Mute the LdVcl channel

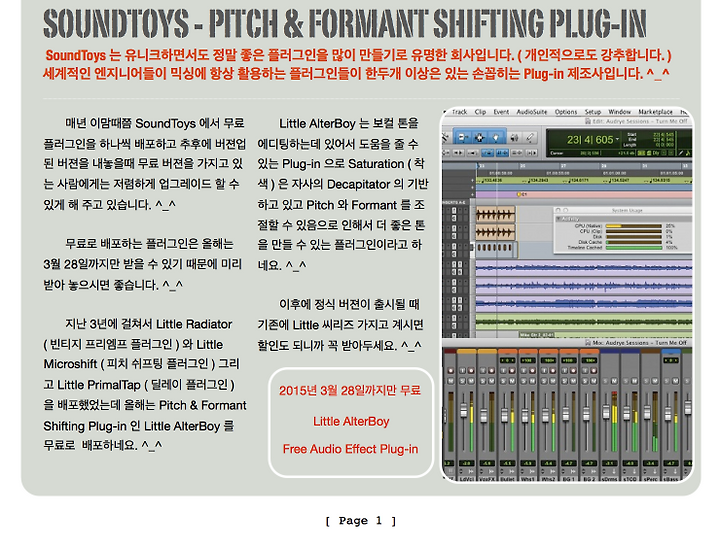(x=471, y=381)
